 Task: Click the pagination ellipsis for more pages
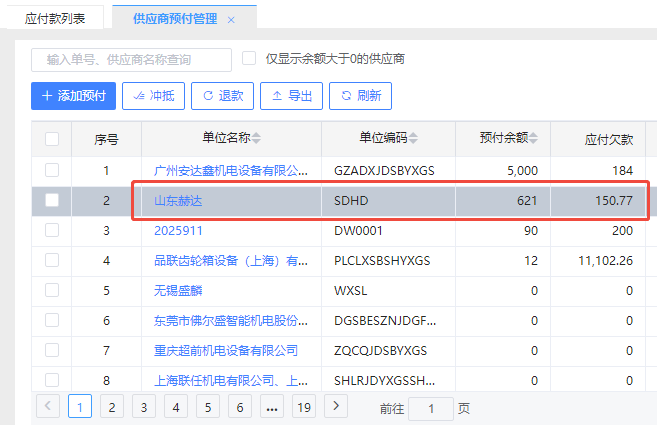point(272,406)
